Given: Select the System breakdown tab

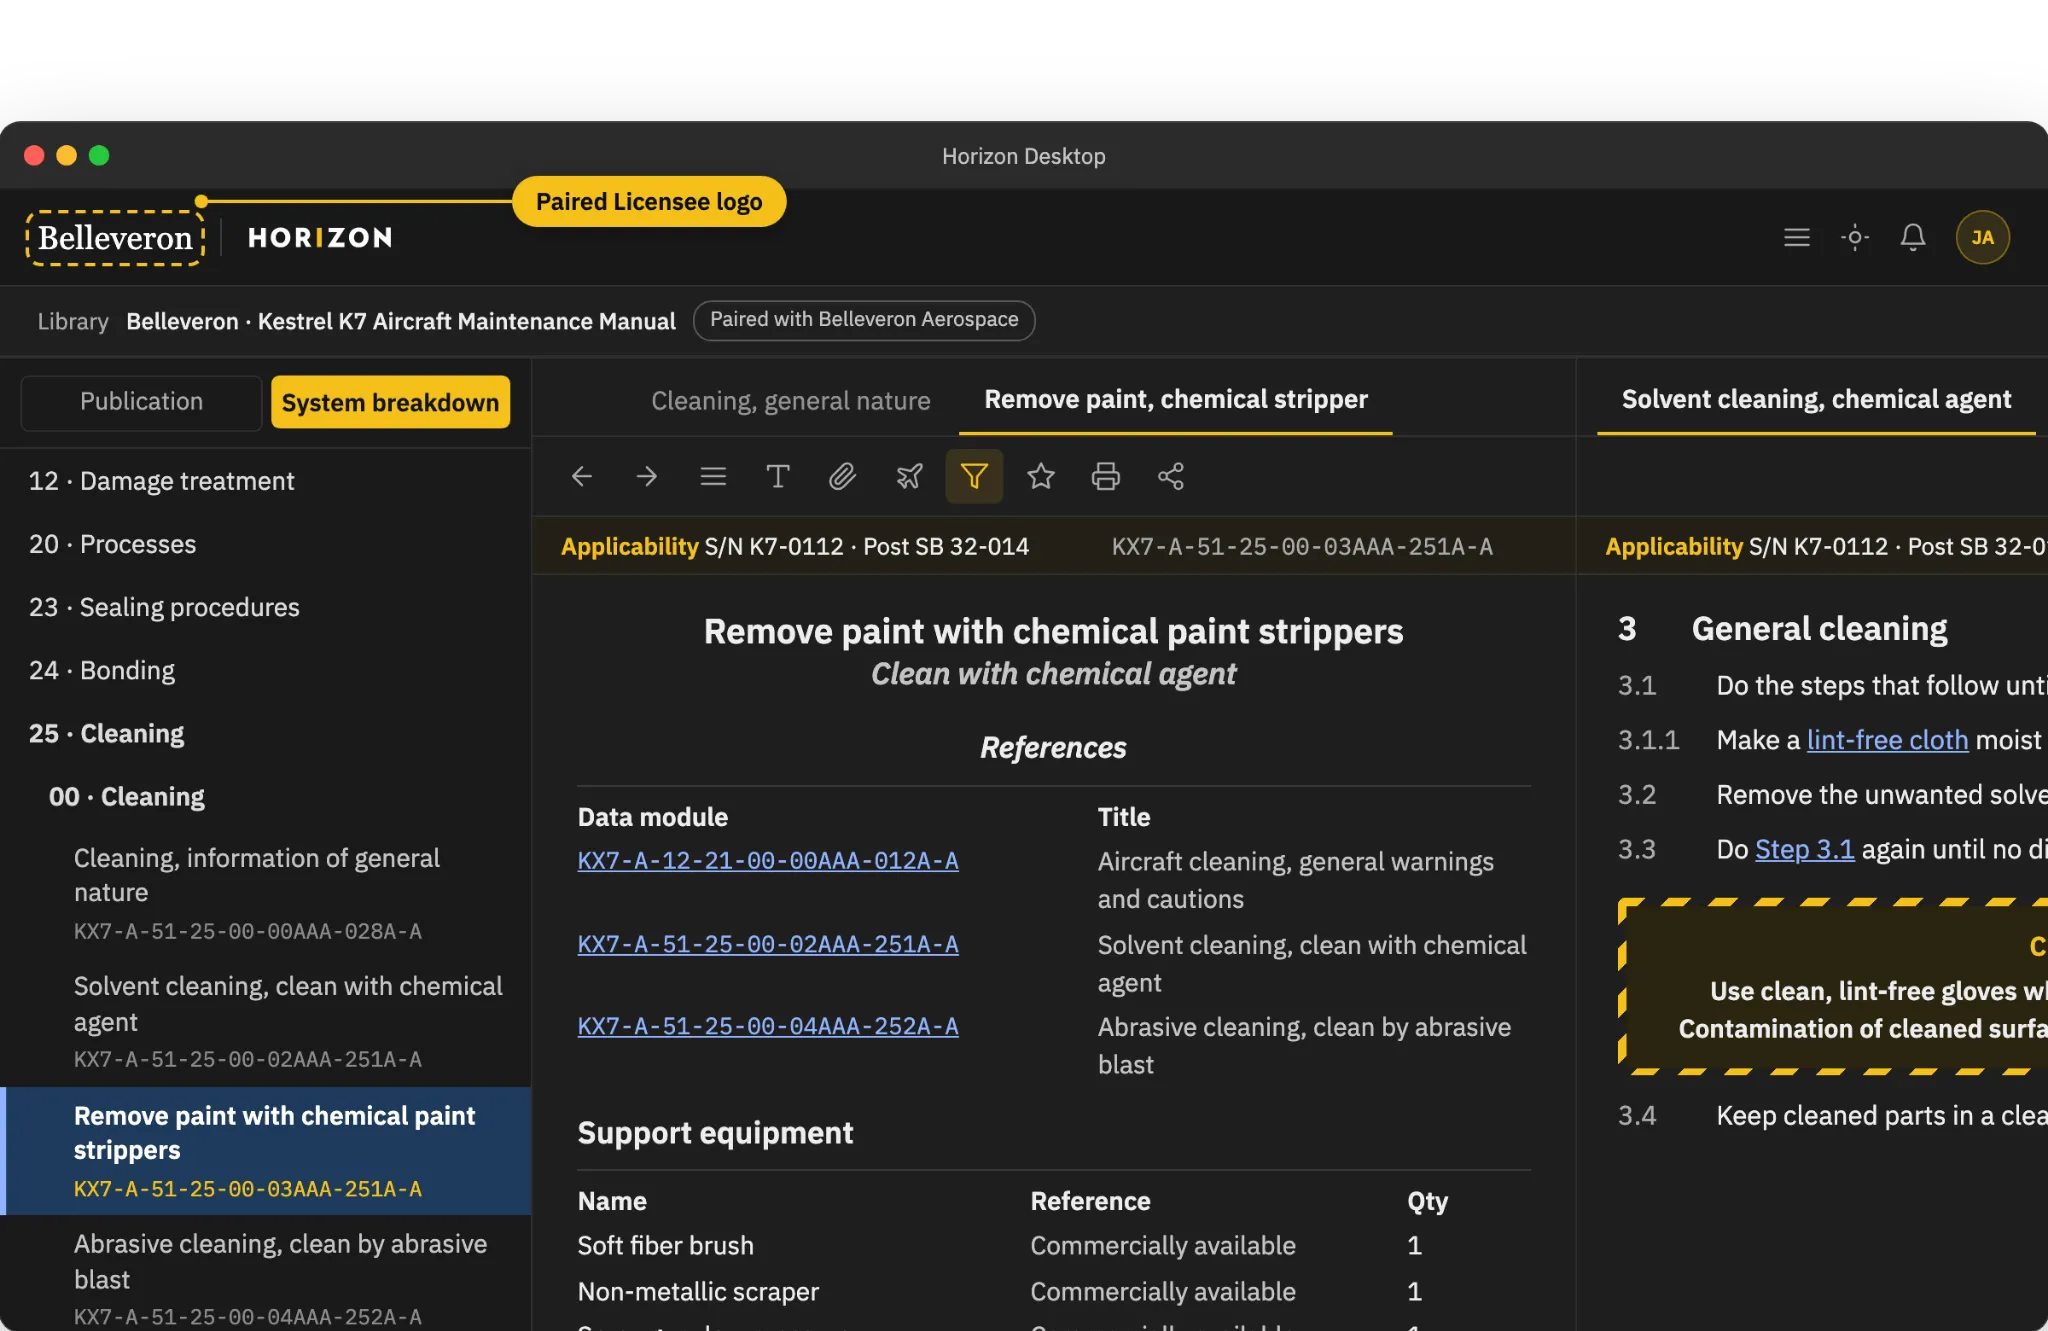Looking at the screenshot, I should click(390, 402).
